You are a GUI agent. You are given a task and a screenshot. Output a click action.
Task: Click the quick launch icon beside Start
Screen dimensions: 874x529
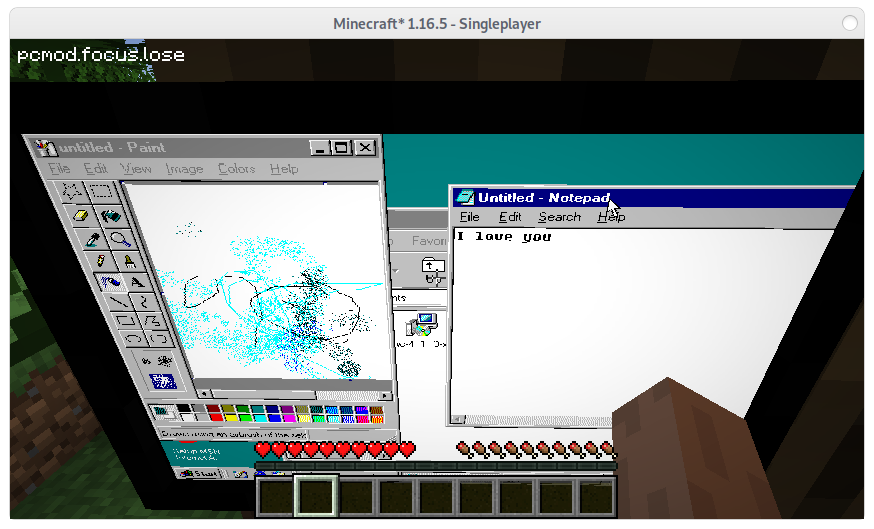pyautogui.click(x=241, y=474)
